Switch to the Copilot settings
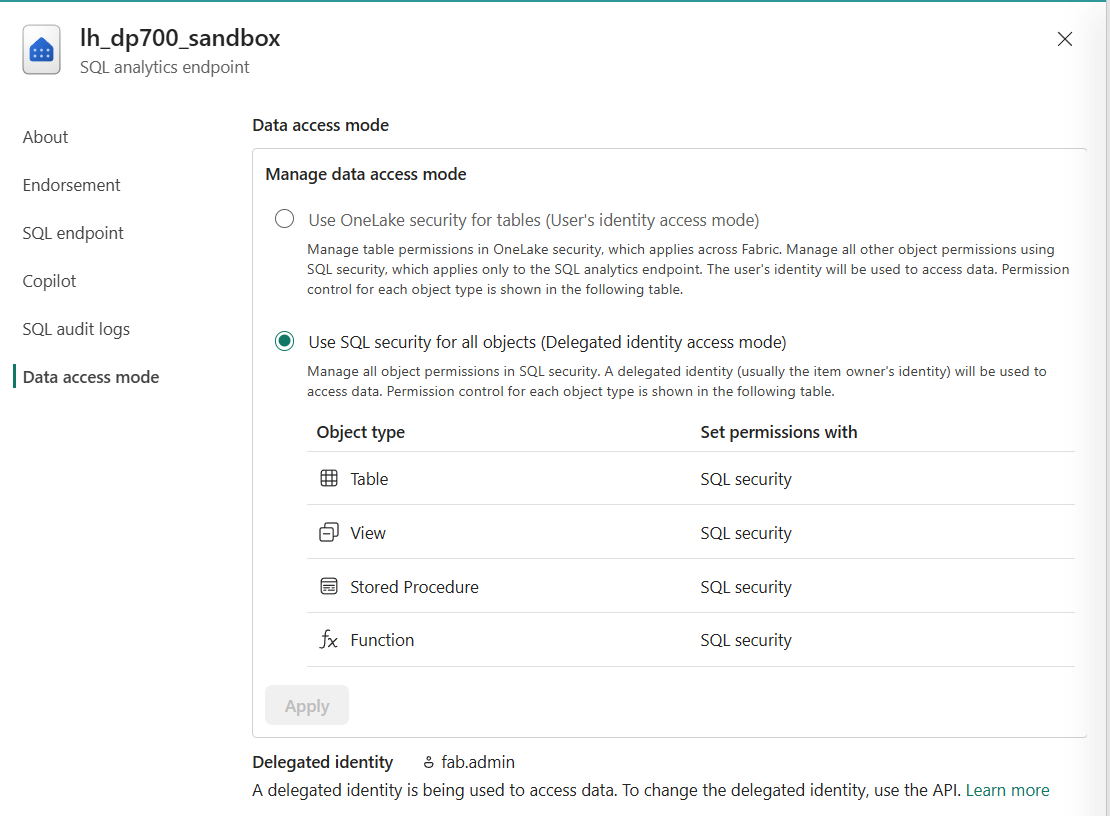The height and width of the screenshot is (816, 1110). pyautogui.click(x=49, y=282)
